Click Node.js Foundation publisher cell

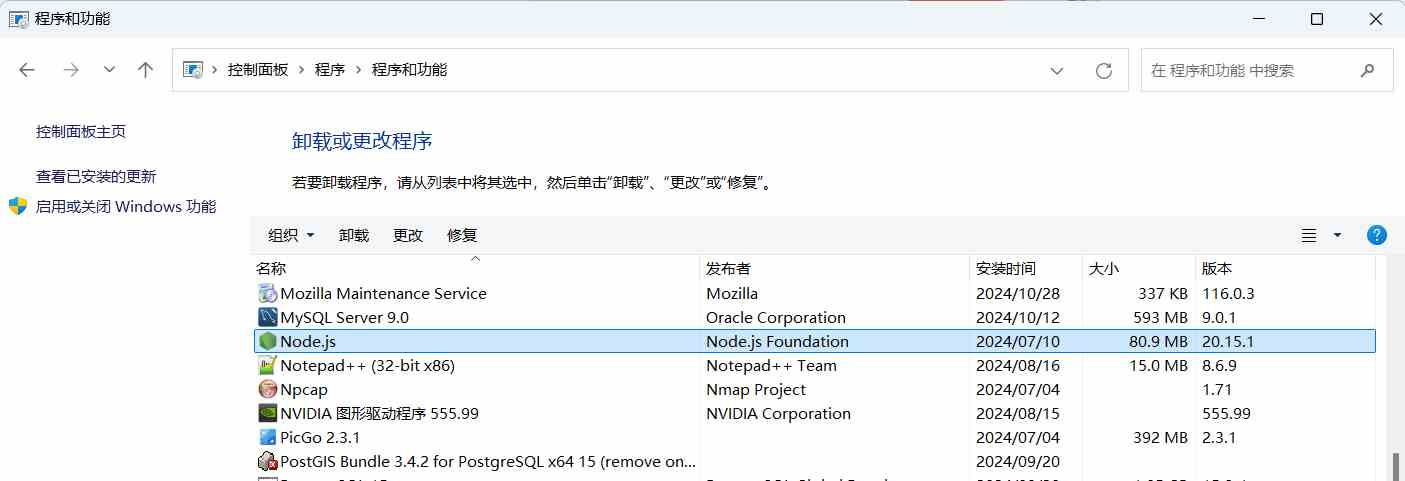click(x=777, y=341)
